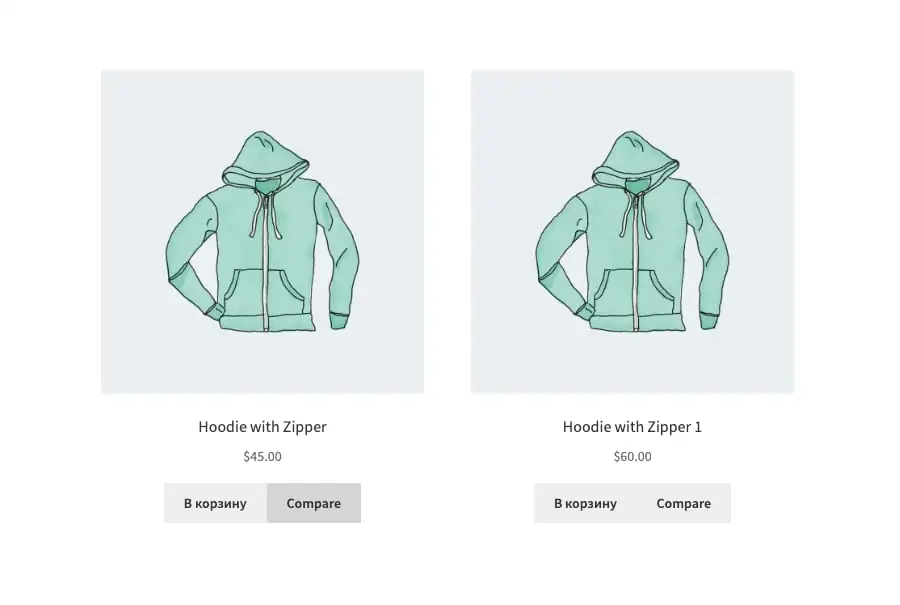Click the drawstrings on the right hoodie
This screenshot has width=900, height=605.
[x=637, y=215]
